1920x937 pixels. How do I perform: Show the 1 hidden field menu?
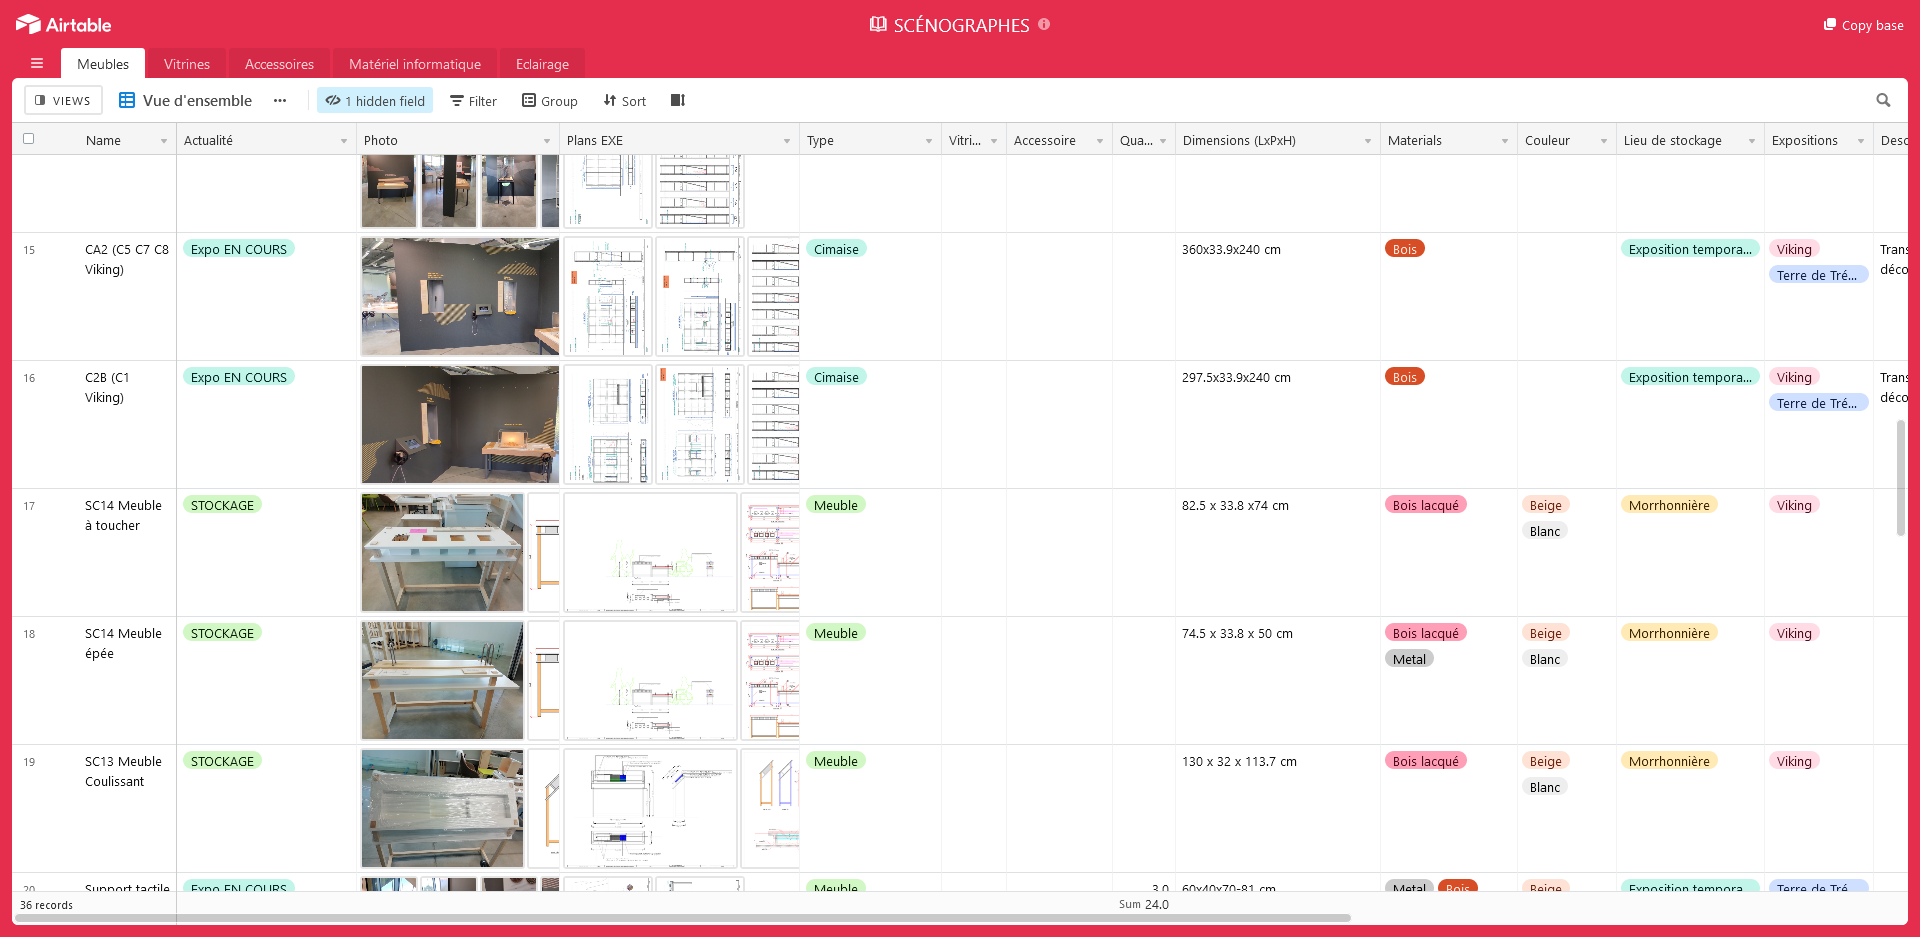tap(375, 101)
